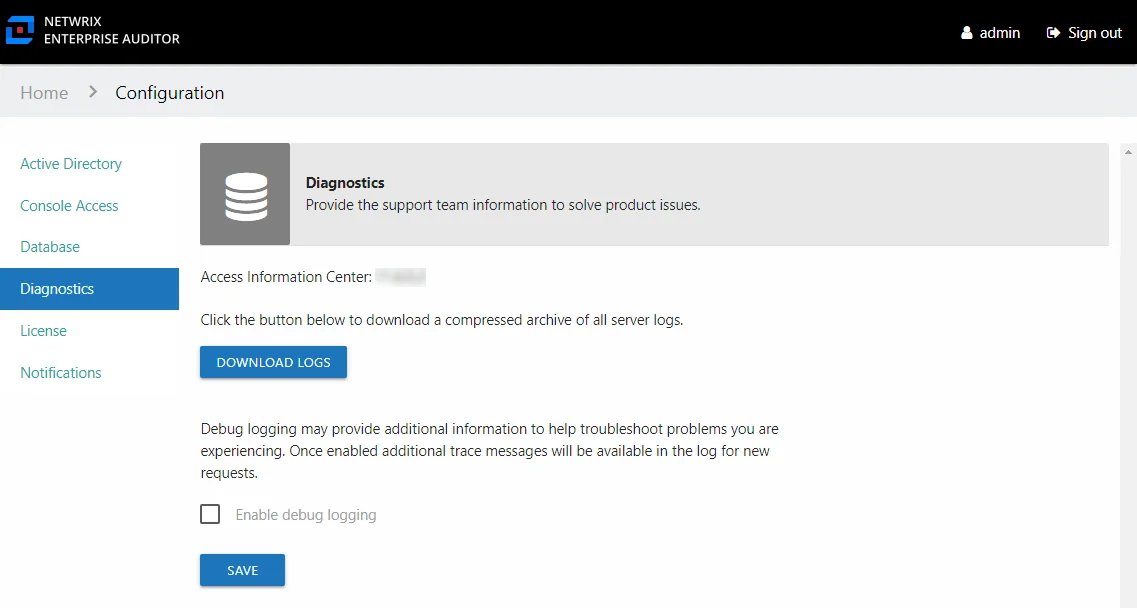Switch to Notifications settings
The image size is (1137, 608).
click(61, 373)
